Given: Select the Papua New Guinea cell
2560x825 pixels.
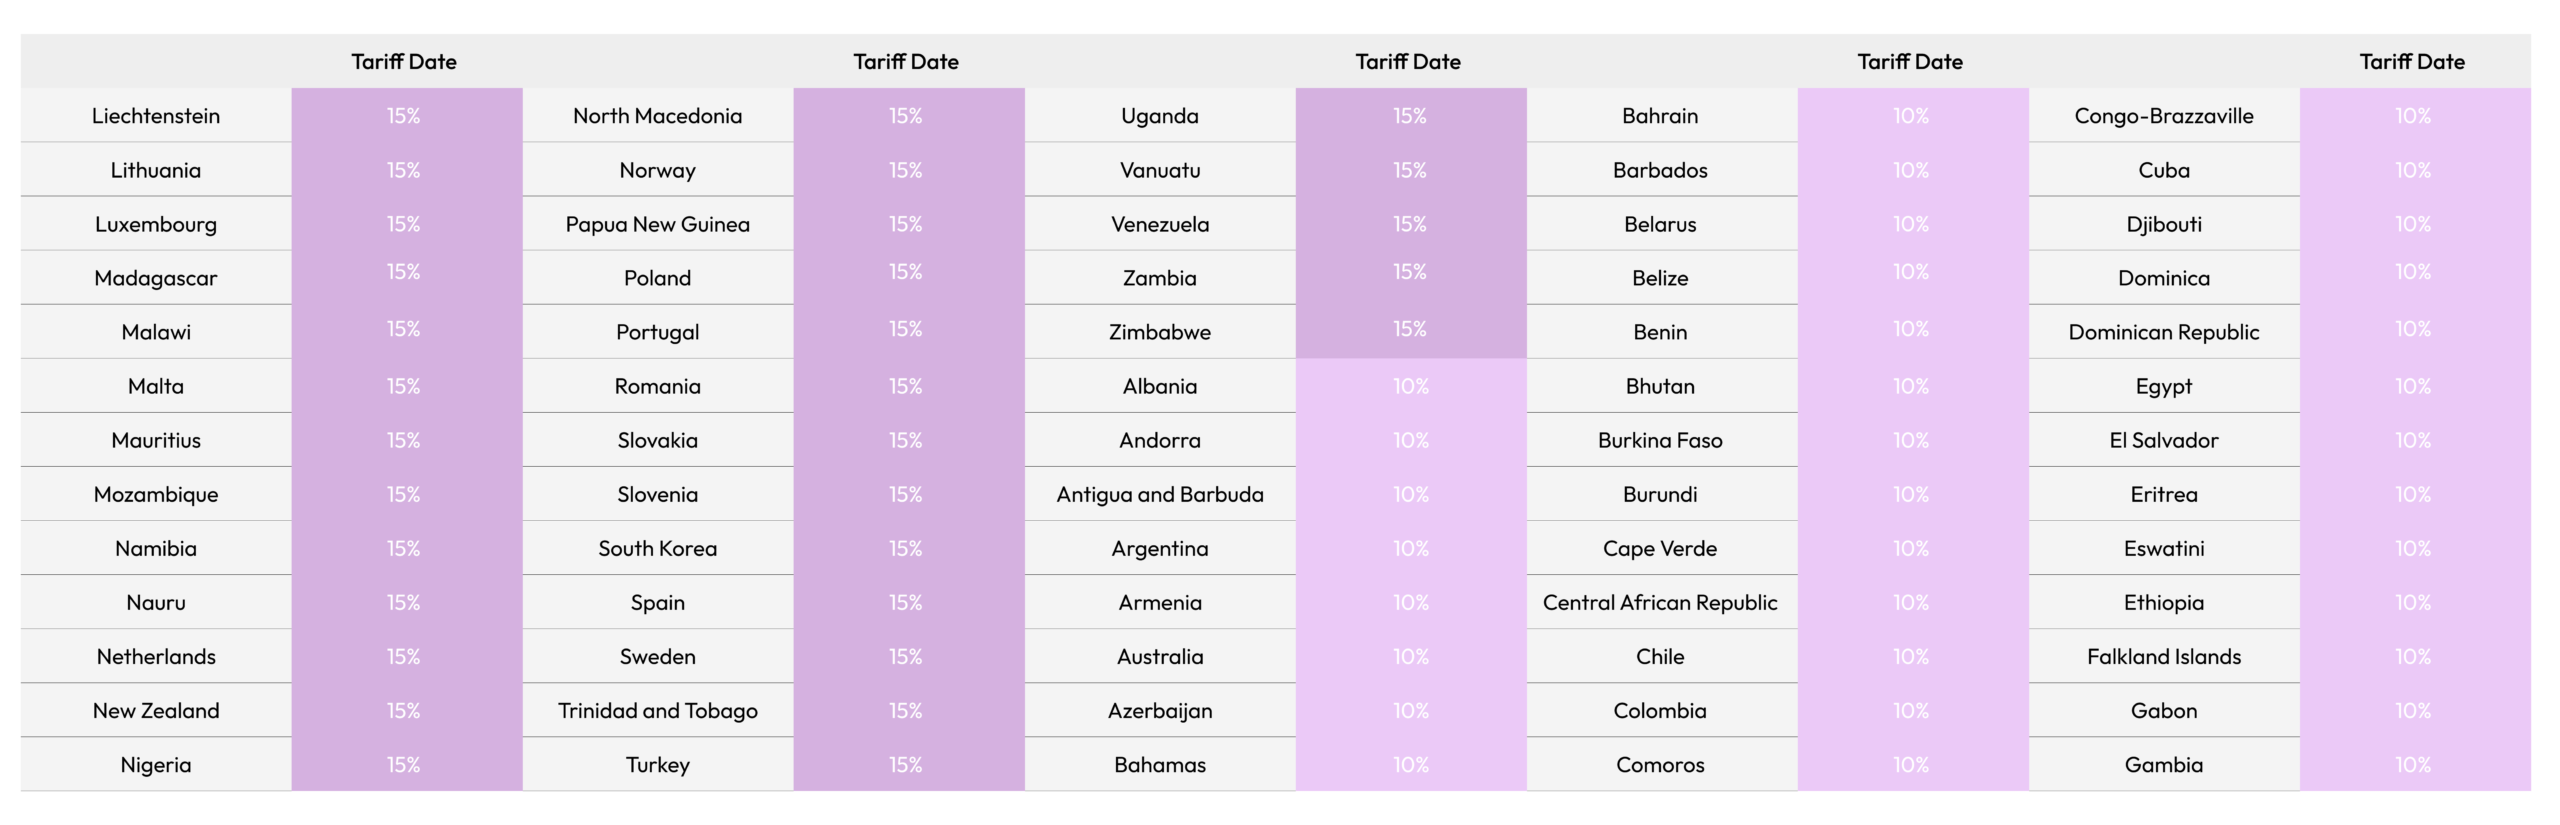Looking at the screenshot, I should (658, 224).
